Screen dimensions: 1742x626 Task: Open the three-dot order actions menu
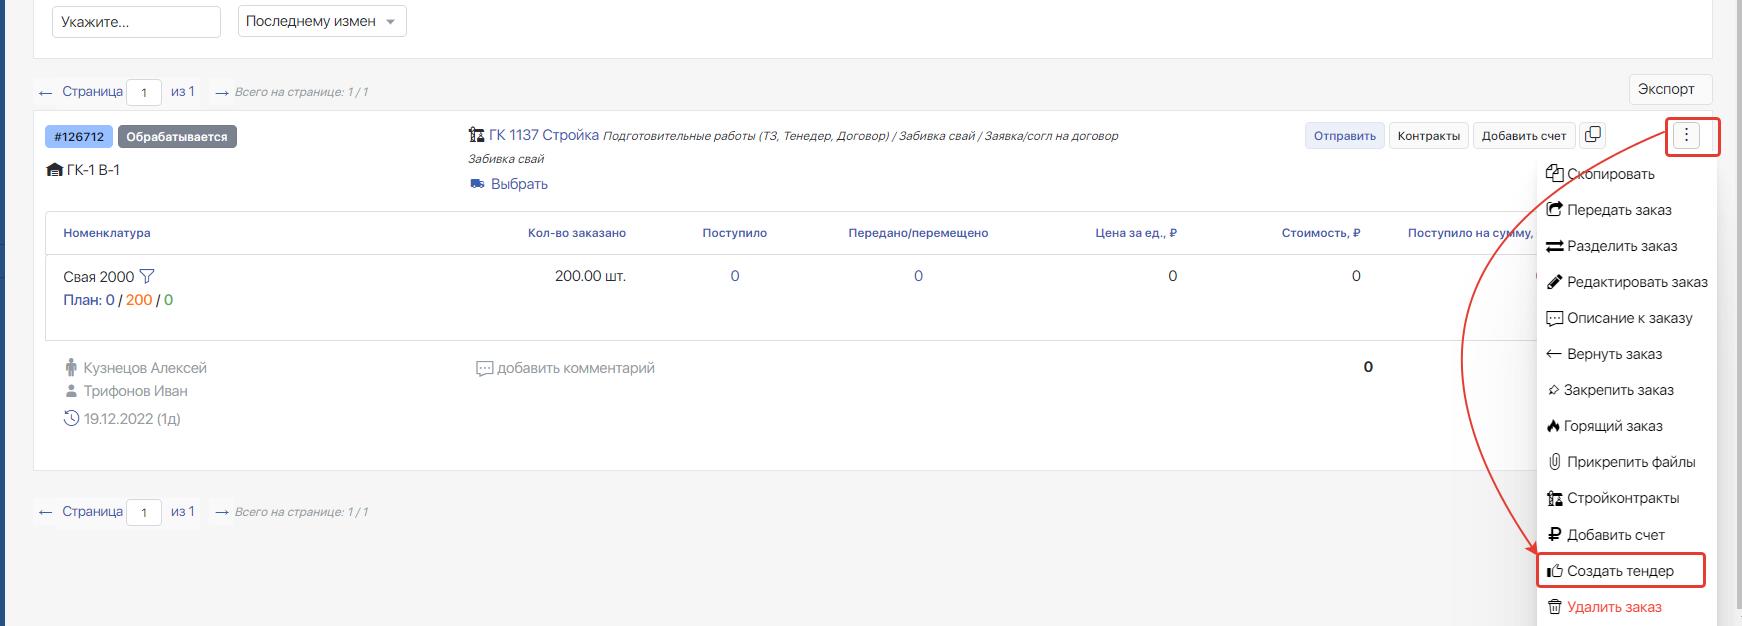[x=1686, y=136]
